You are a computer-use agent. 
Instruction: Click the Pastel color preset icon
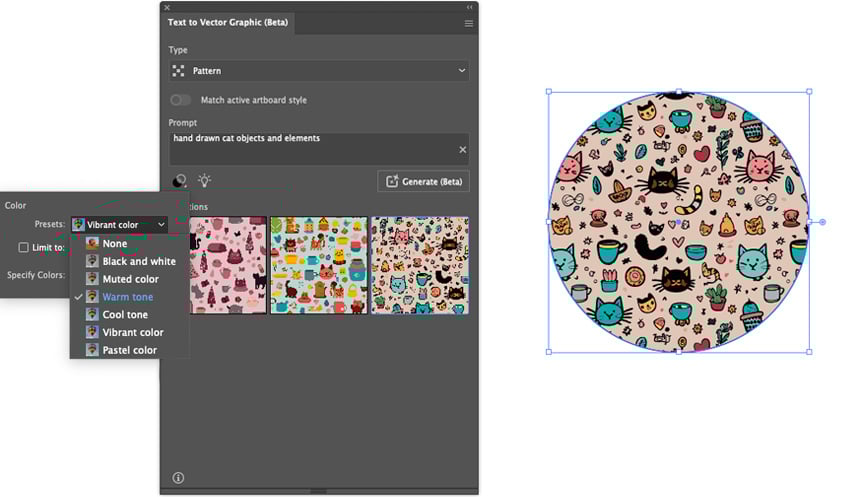coord(92,350)
